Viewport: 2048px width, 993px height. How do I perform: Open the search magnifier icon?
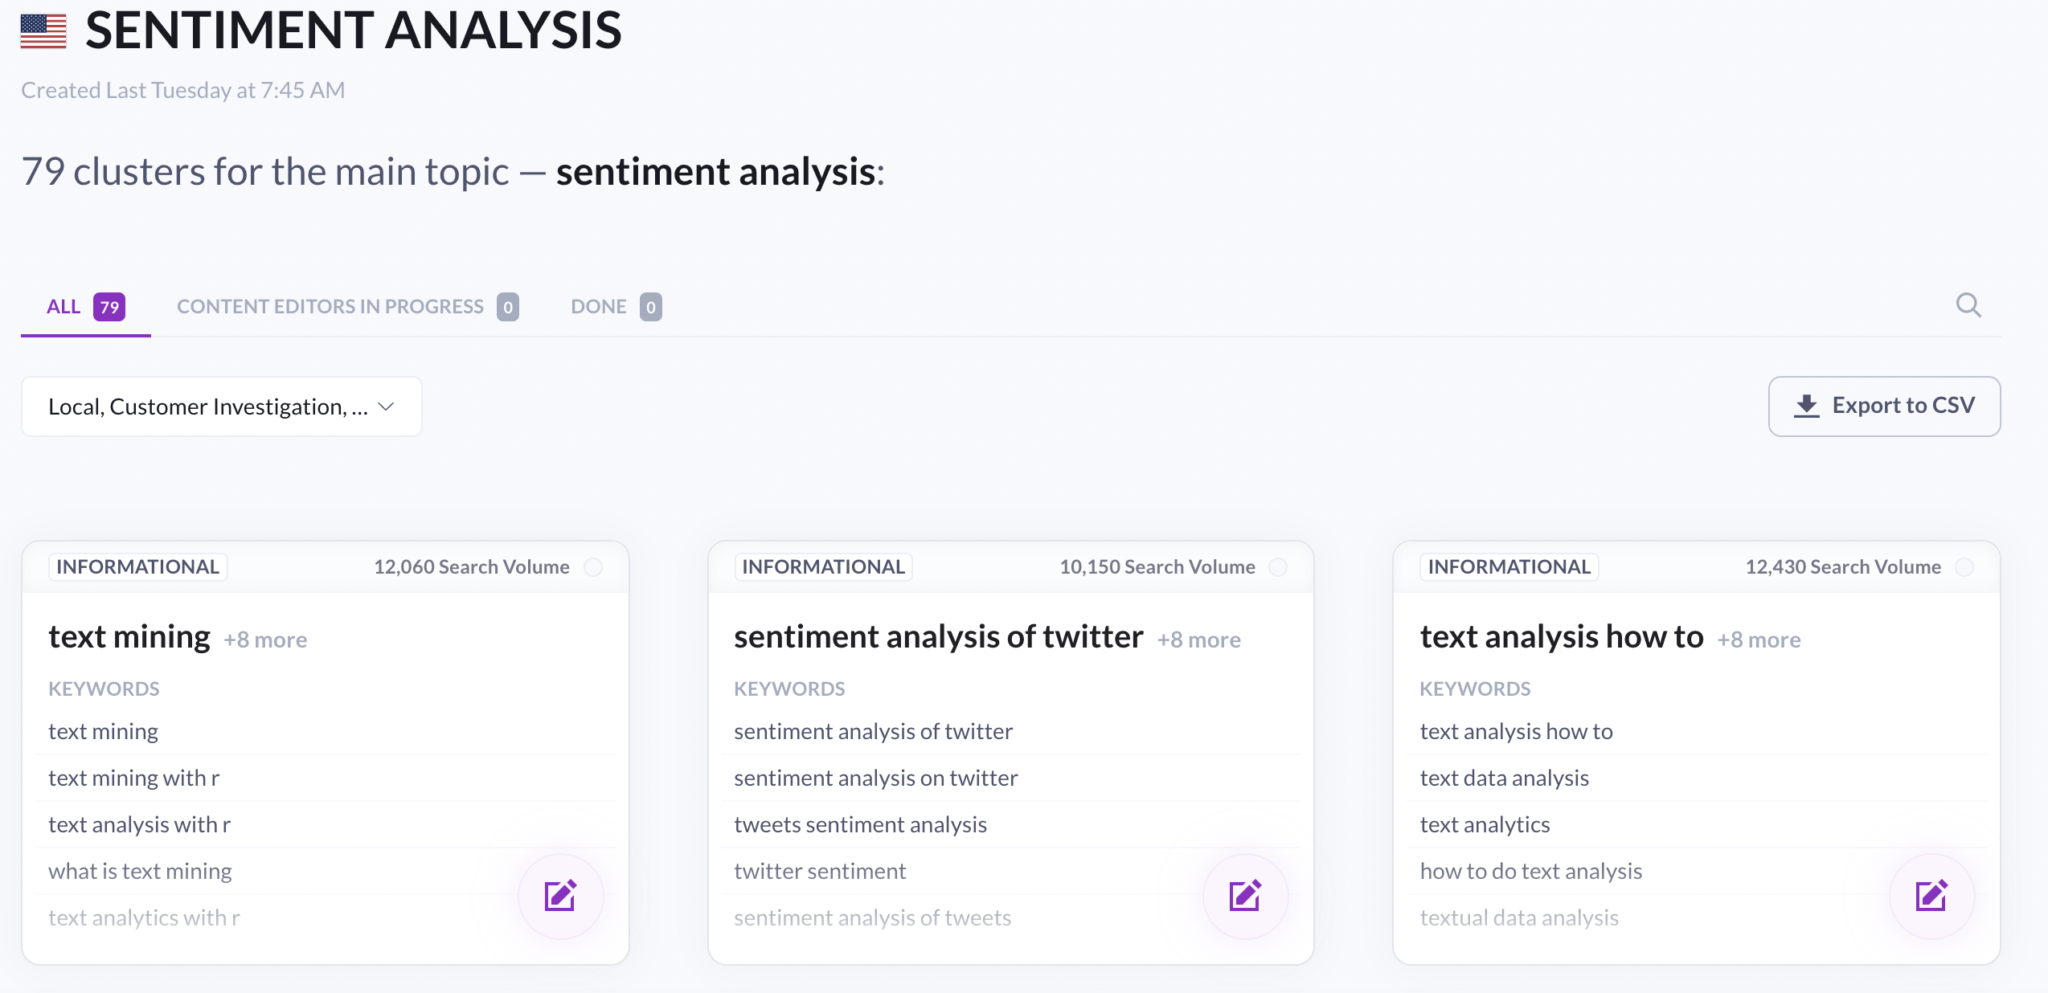(x=1968, y=305)
